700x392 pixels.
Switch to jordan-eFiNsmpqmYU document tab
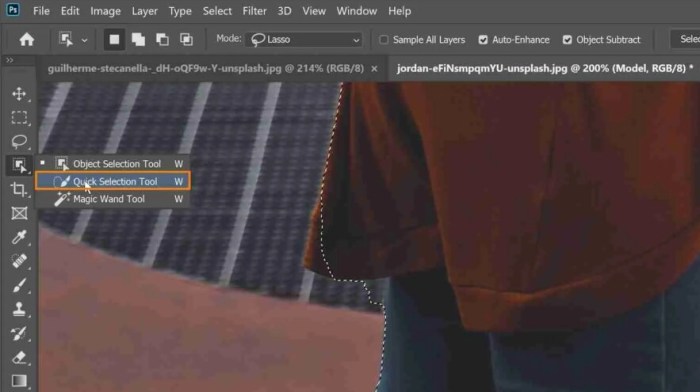coord(545,68)
